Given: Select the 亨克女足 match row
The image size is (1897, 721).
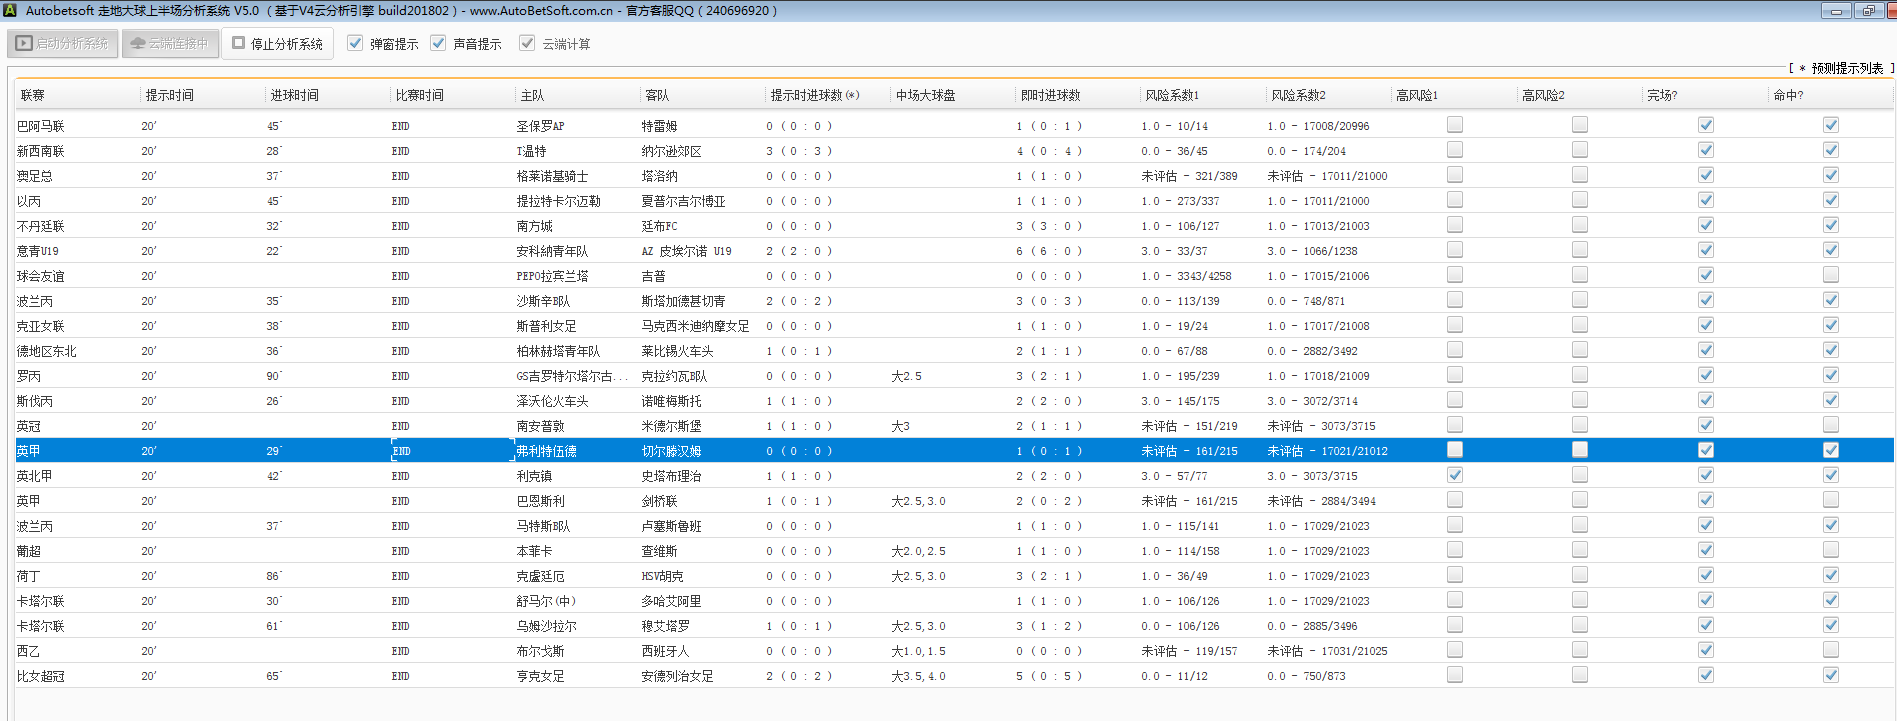Looking at the screenshot, I should coord(540,676).
